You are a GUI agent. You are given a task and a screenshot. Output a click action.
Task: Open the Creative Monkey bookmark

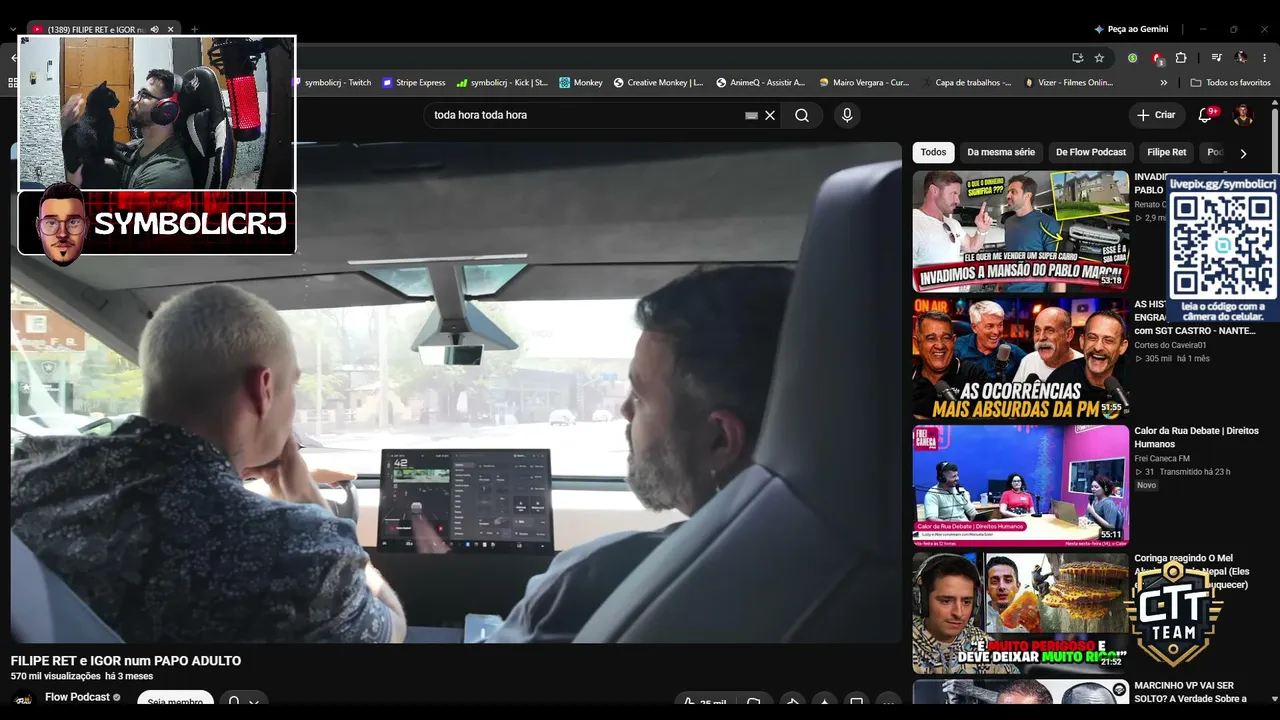point(658,83)
